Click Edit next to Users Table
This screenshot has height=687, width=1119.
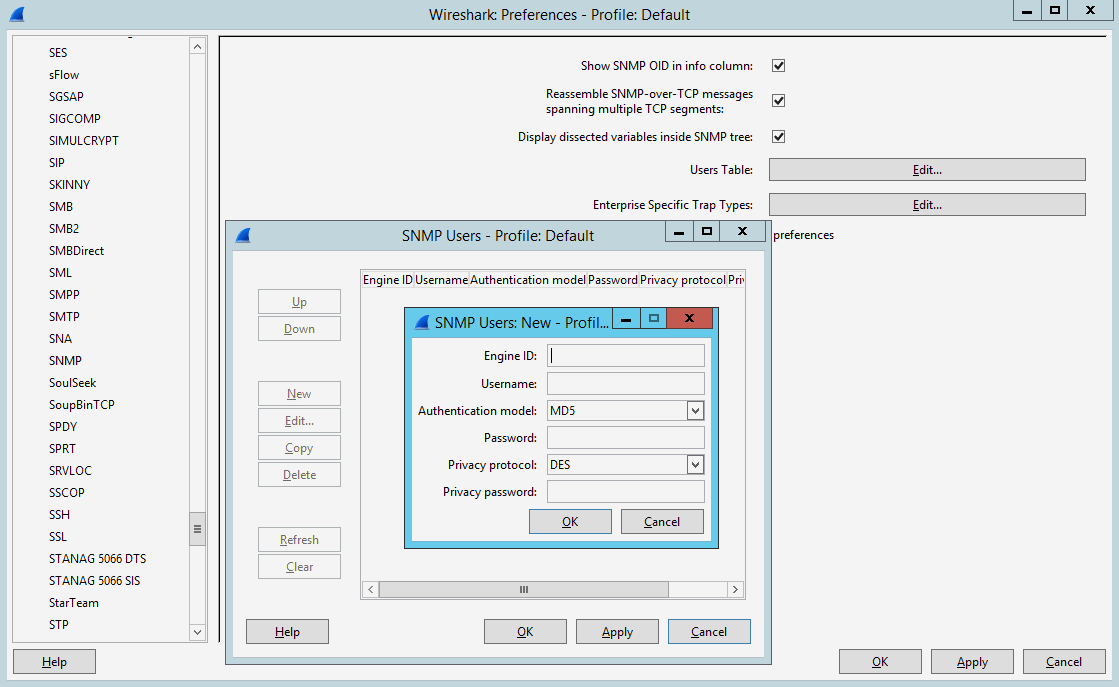click(x=926, y=169)
